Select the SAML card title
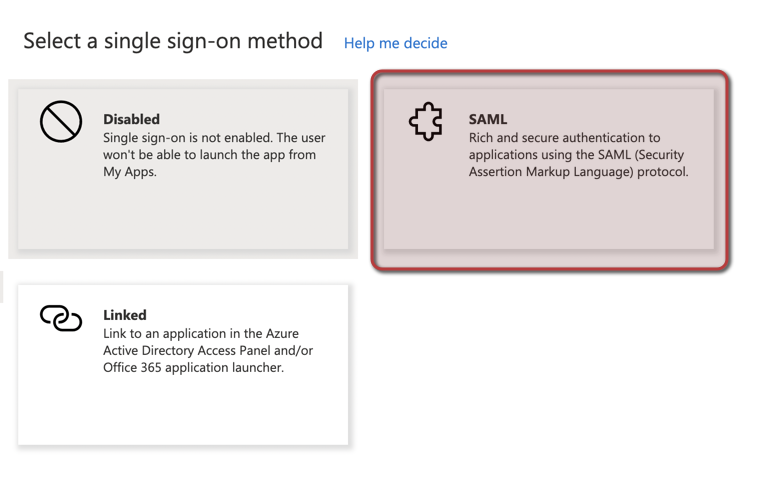 (488, 119)
